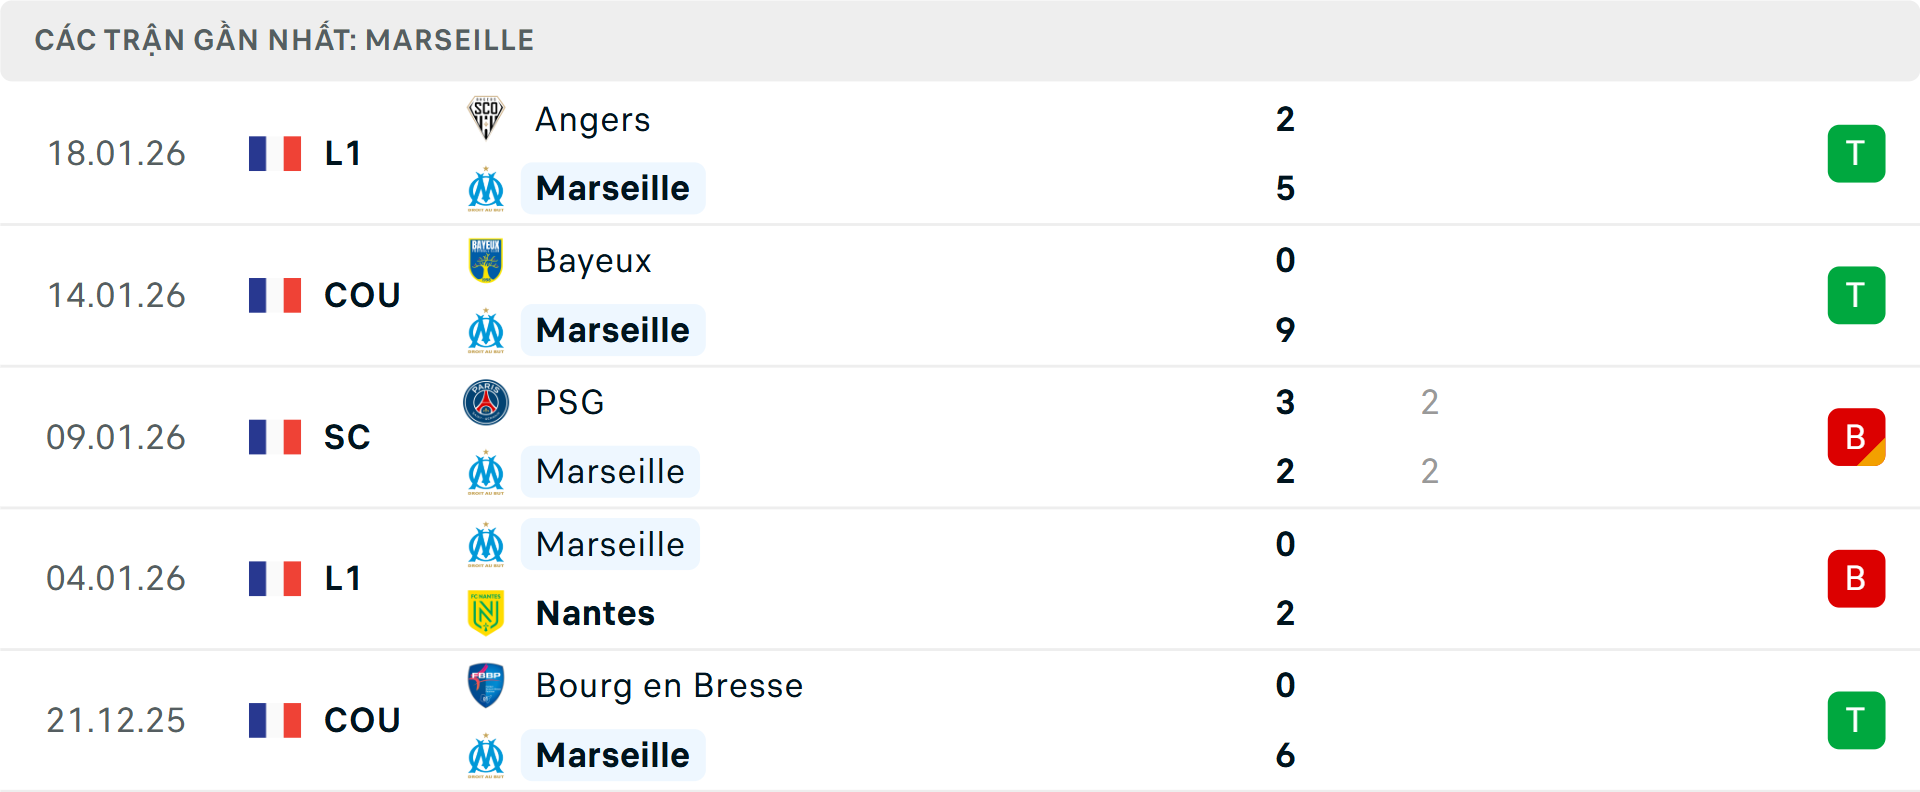Image resolution: width=1920 pixels, height=792 pixels.
Task: Select the COU label on 21.12.25 row
Action: (x=361, y=720)
